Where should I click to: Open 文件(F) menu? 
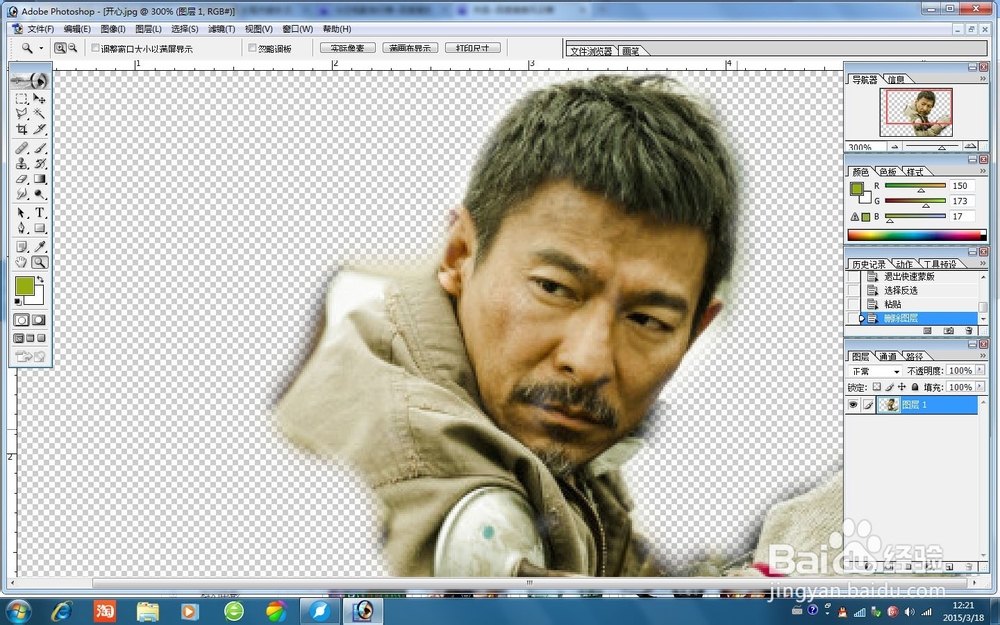coord(41,29)
